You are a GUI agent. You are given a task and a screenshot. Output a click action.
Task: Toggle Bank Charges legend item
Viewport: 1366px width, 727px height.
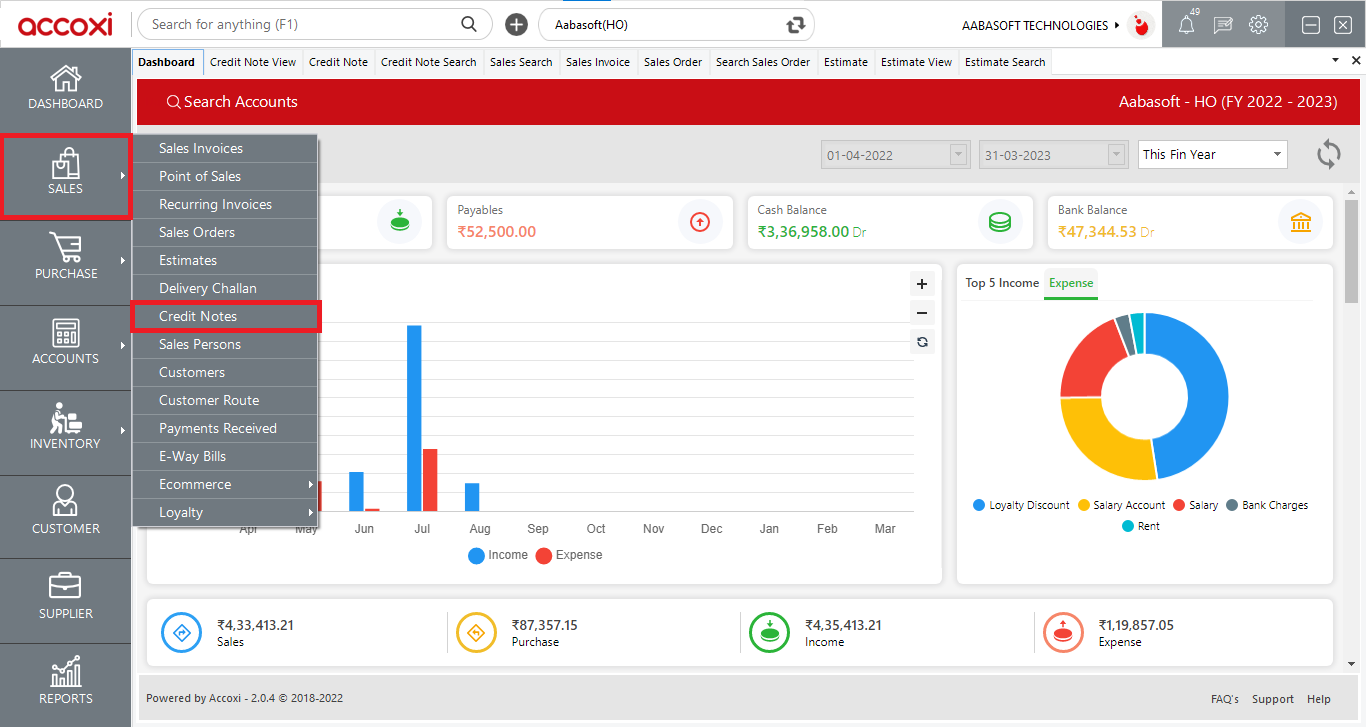click(x=1267, y=505)
